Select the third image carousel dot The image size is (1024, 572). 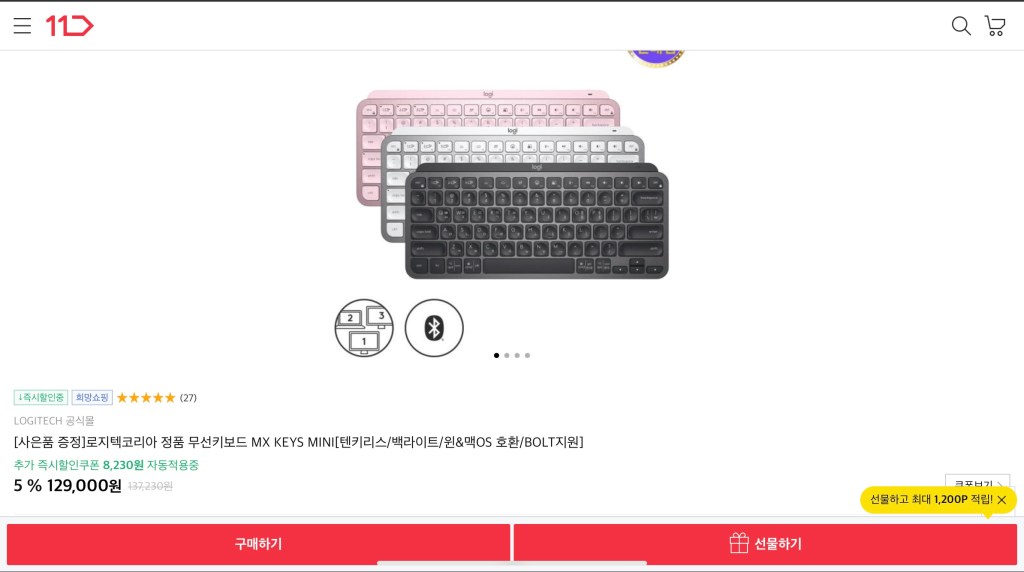517,356
